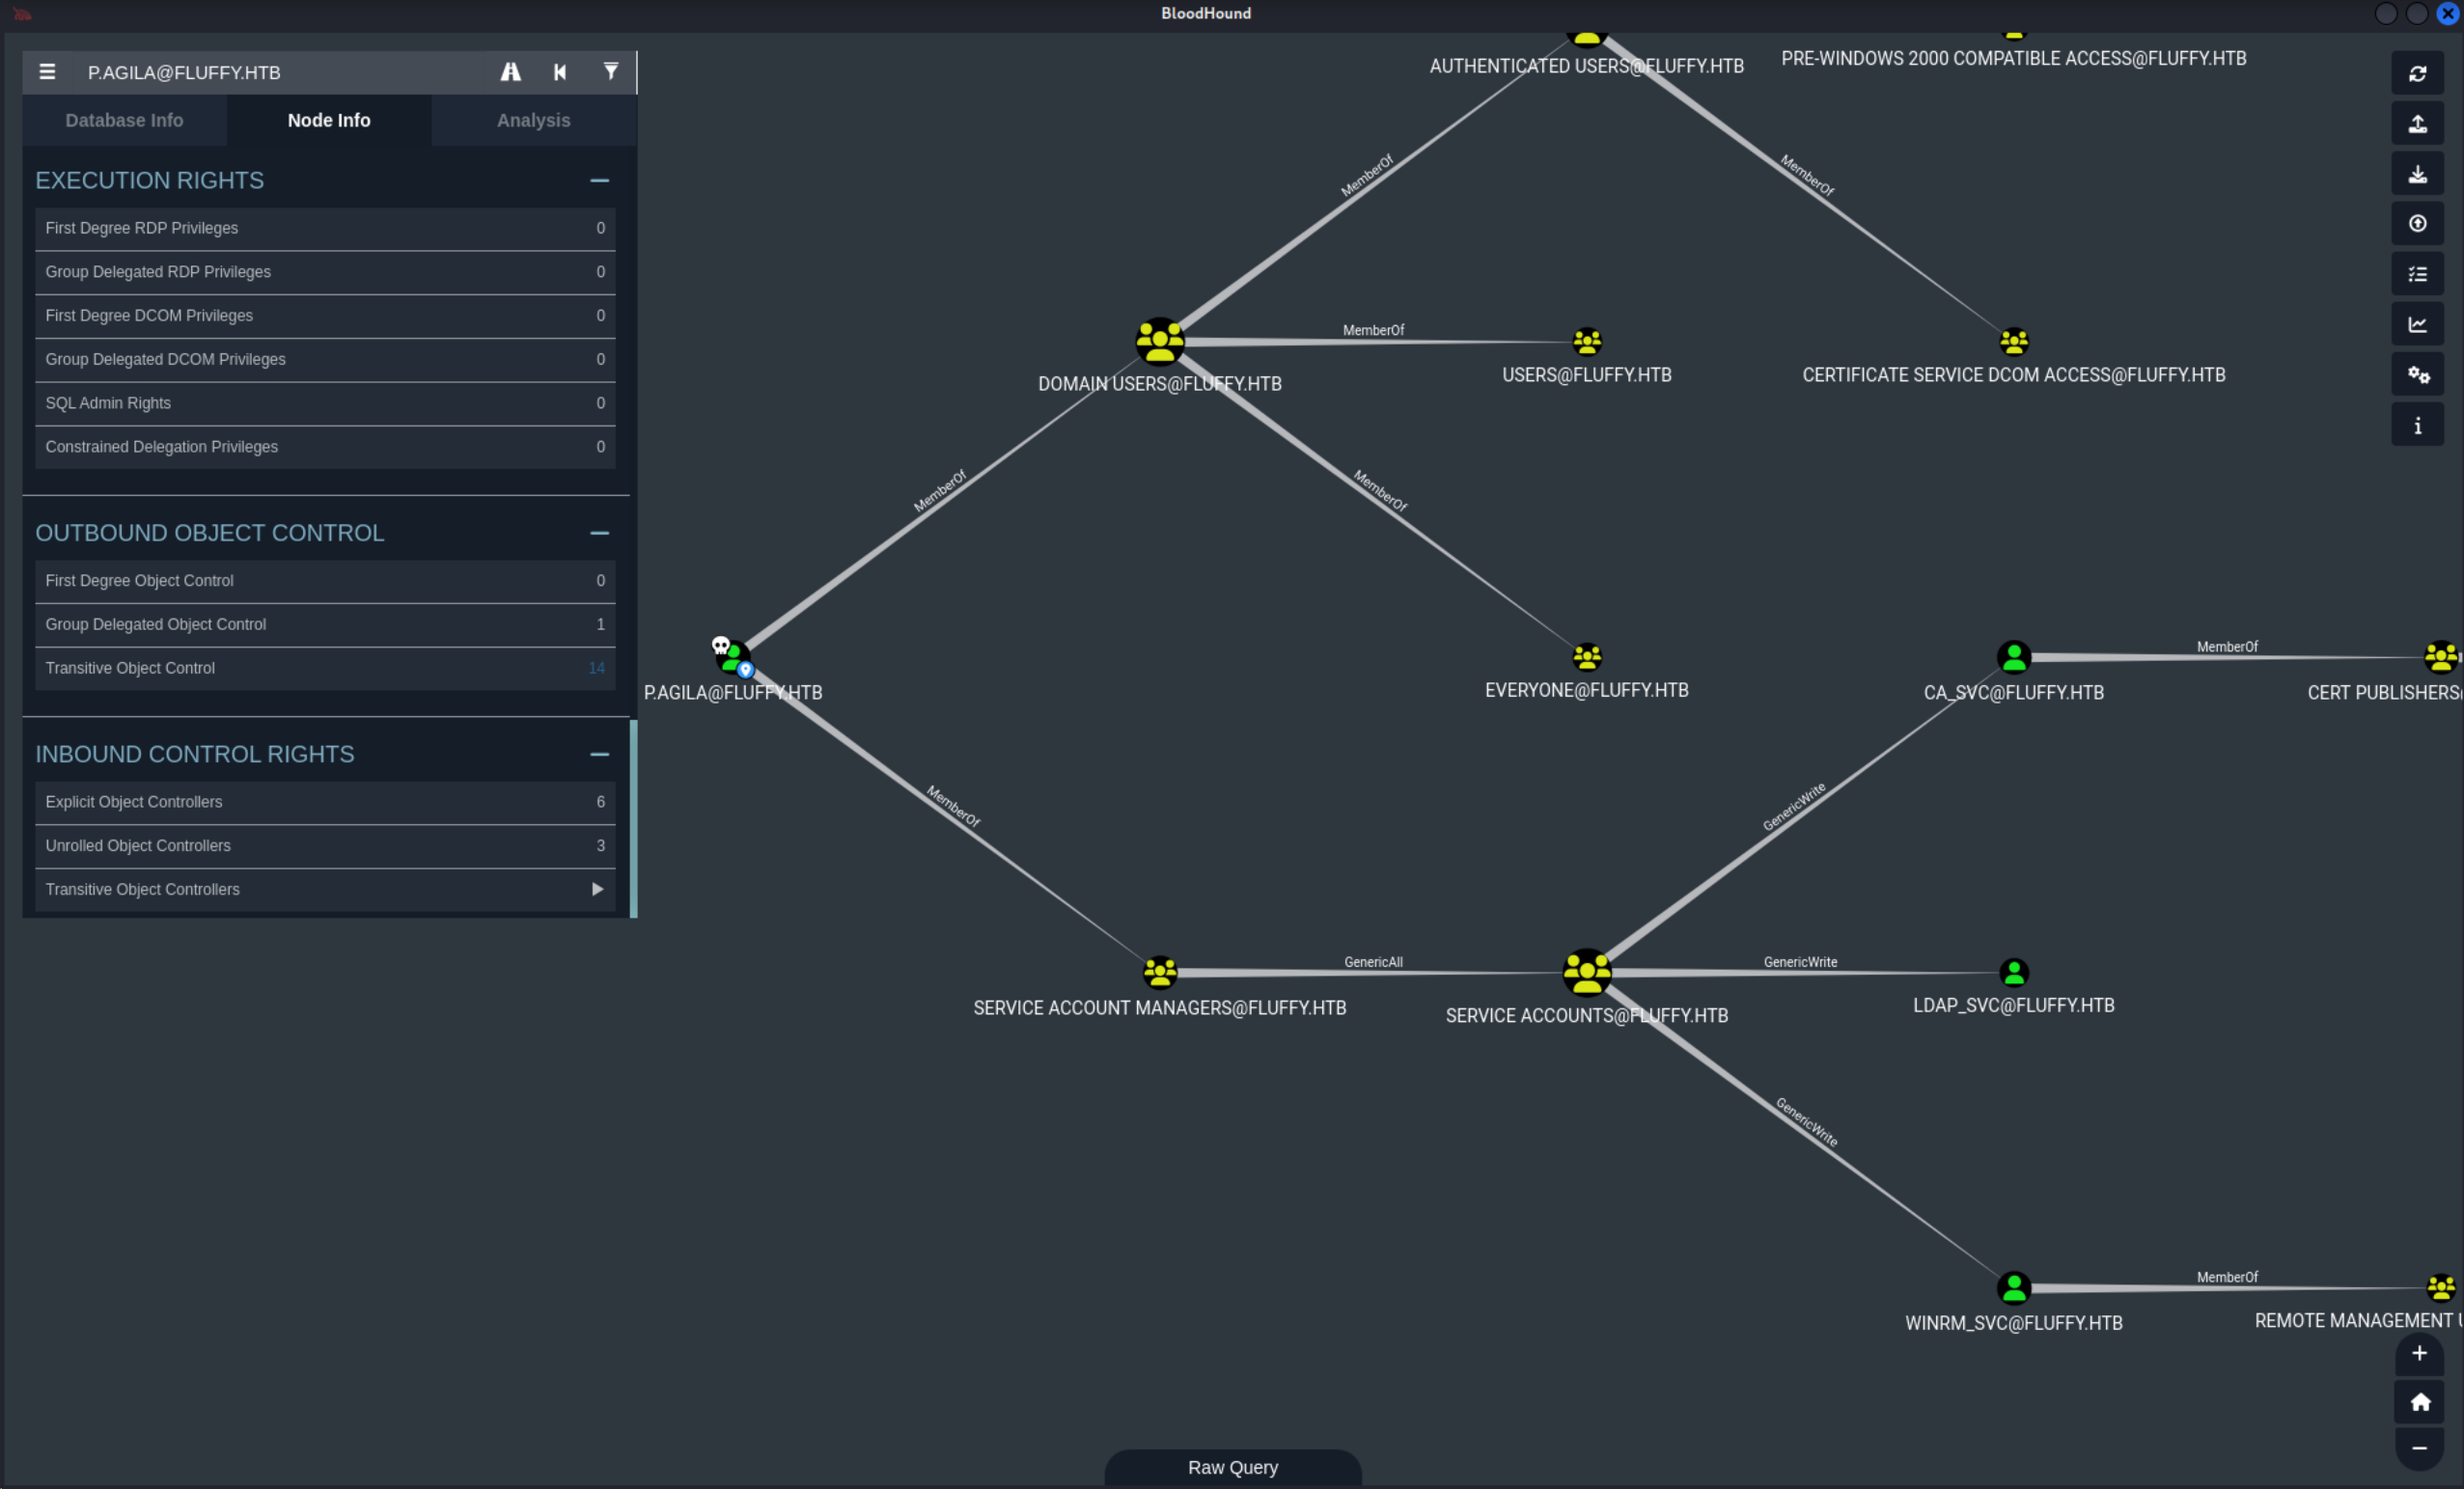The height and width of the screenshot is (1489, 2464).
Task: Open the hamburger menu in search bar
Action: click(x=47, y=72)
